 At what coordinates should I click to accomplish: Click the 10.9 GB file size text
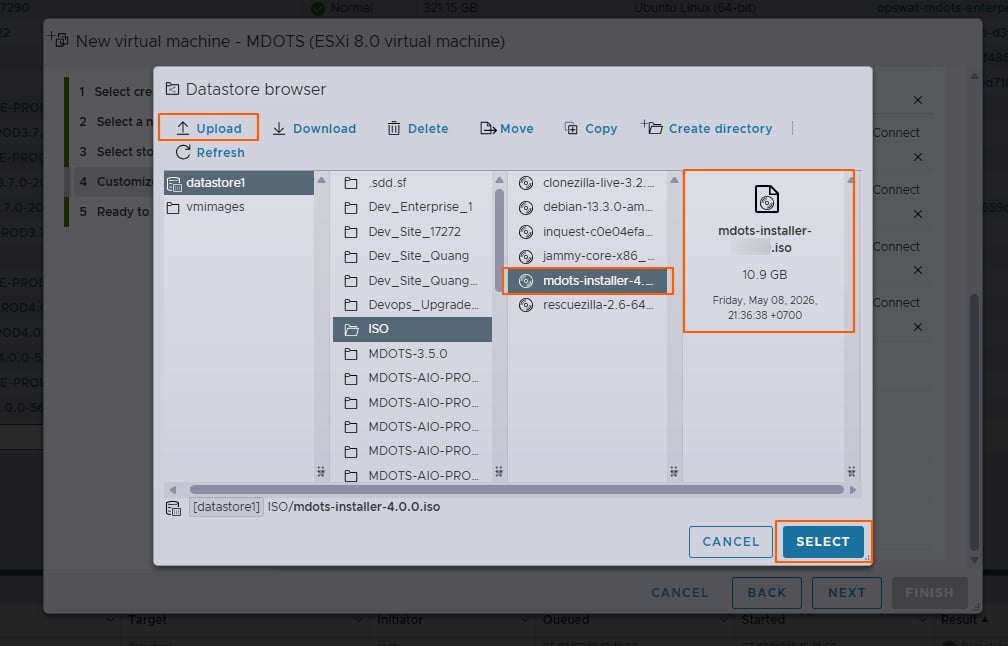click(x=764, y=274)
